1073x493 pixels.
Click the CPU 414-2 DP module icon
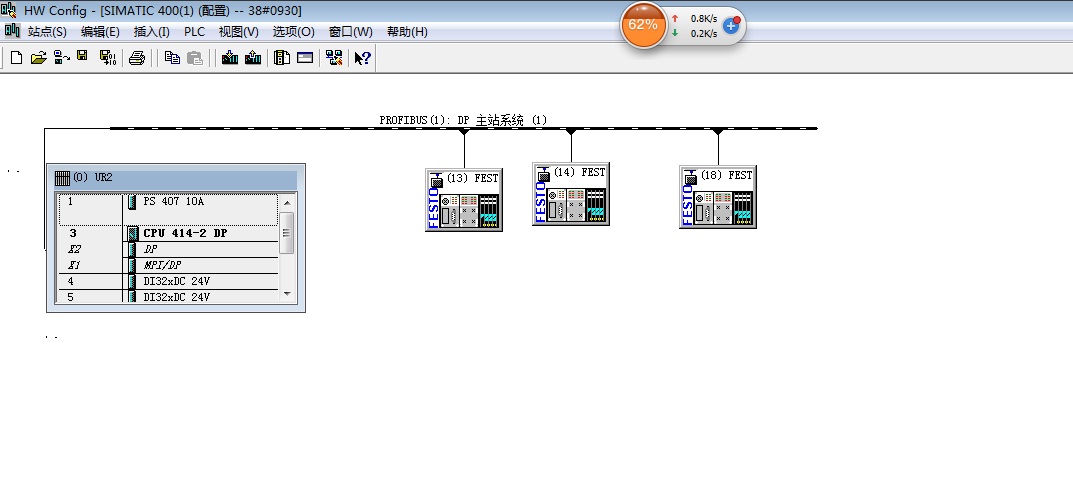[x=133, y=233]
